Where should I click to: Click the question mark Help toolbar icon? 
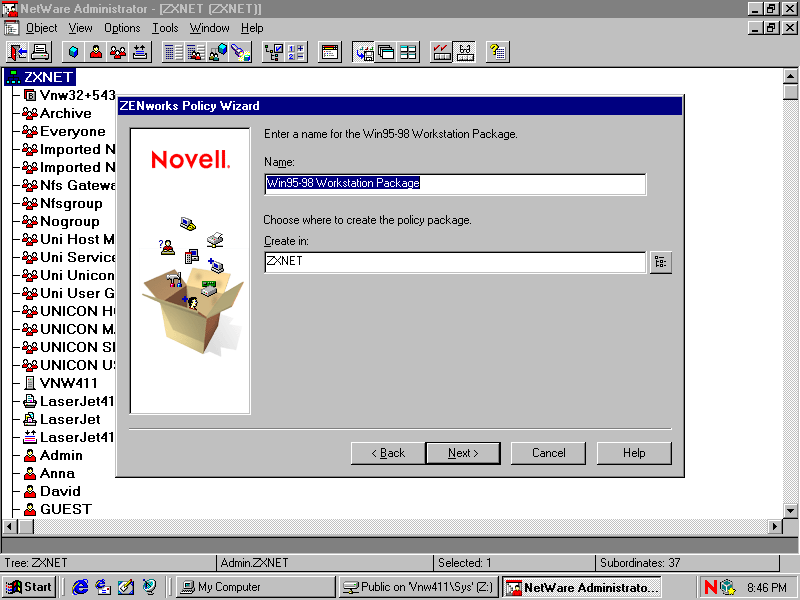pyautogui.click(x=497, y=52)
